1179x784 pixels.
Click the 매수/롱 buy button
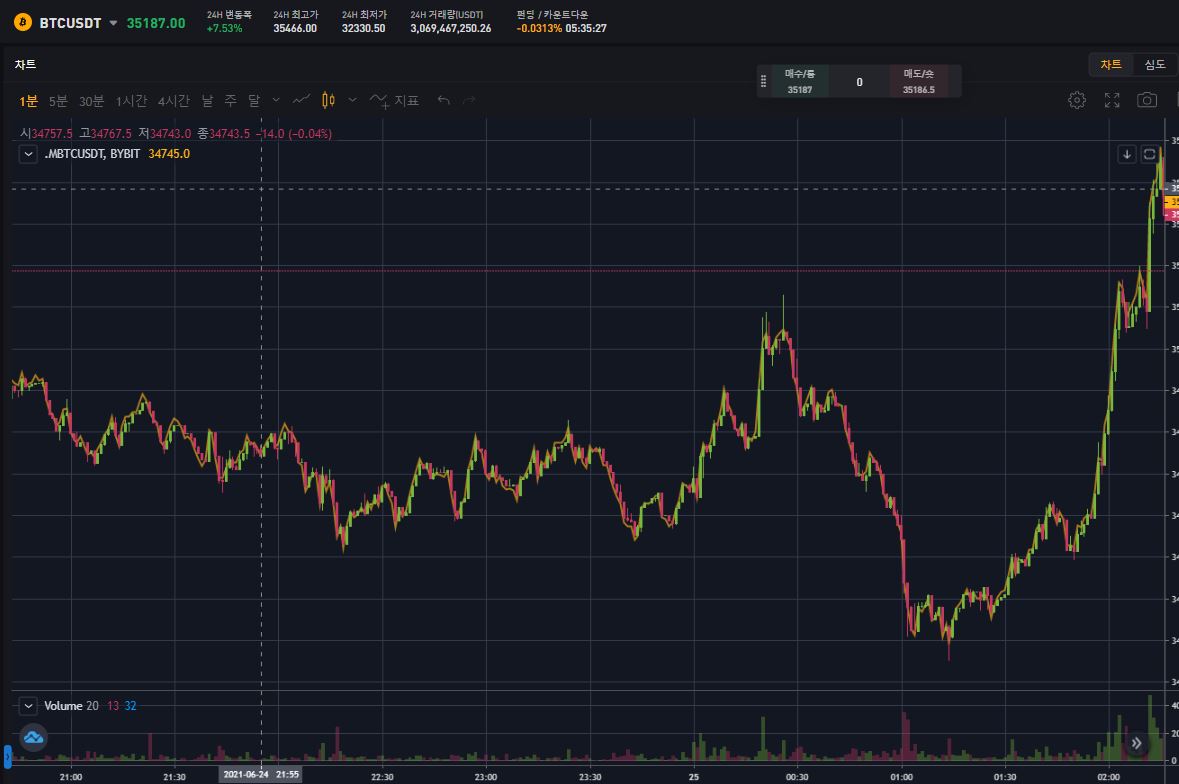800,82
